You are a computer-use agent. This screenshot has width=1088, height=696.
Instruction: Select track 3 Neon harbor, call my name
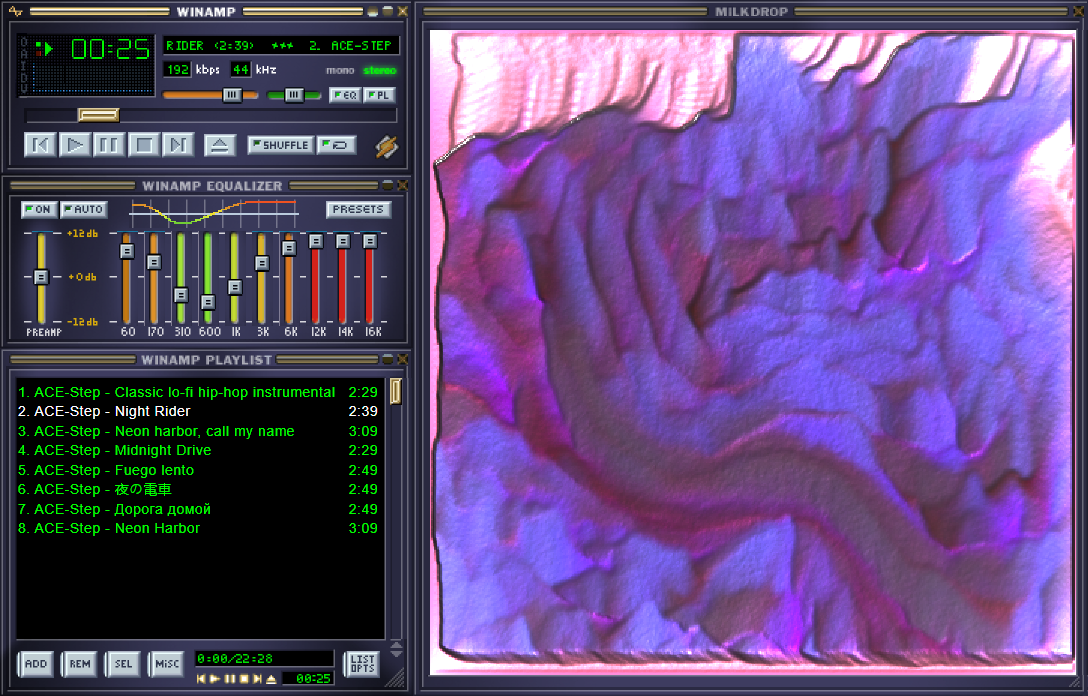(198, 431)
